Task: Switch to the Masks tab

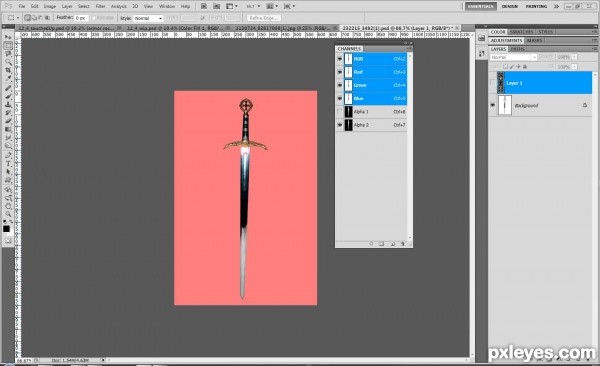Action: pyautogui.click(x=534, y=40)
